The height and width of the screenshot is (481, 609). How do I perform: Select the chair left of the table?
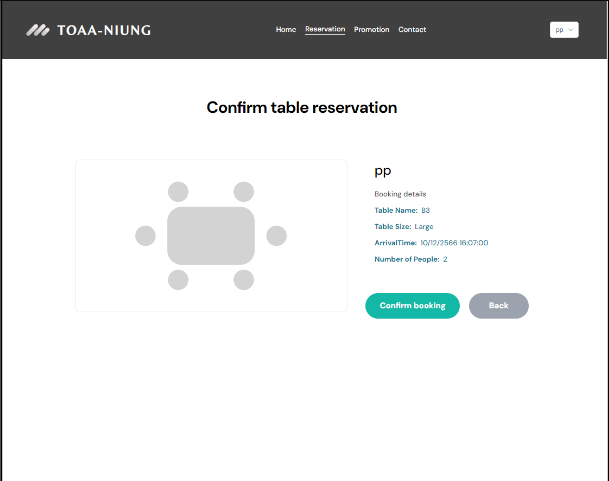[x=145, y=236]
